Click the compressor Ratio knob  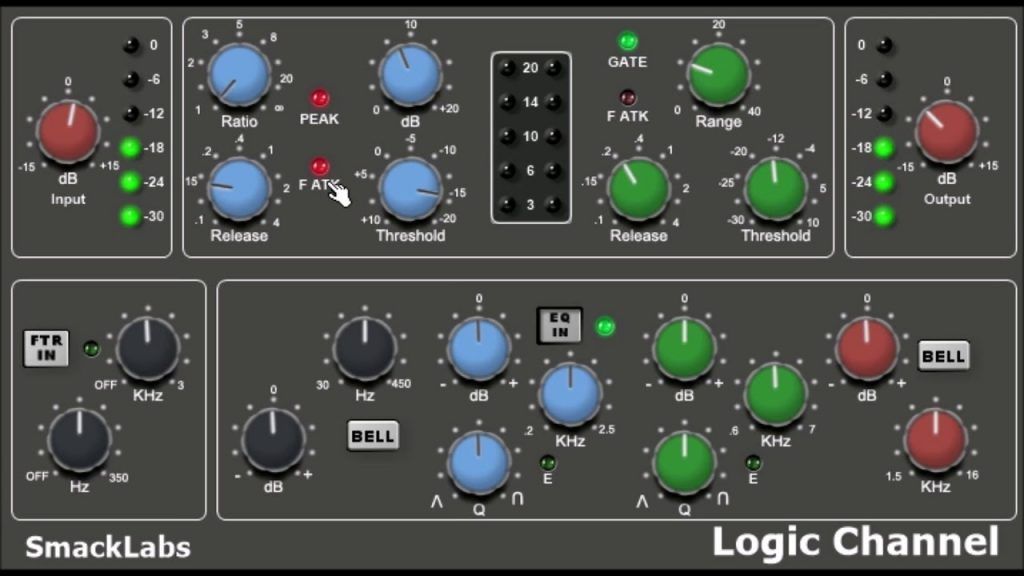click(x=239, y=75)
